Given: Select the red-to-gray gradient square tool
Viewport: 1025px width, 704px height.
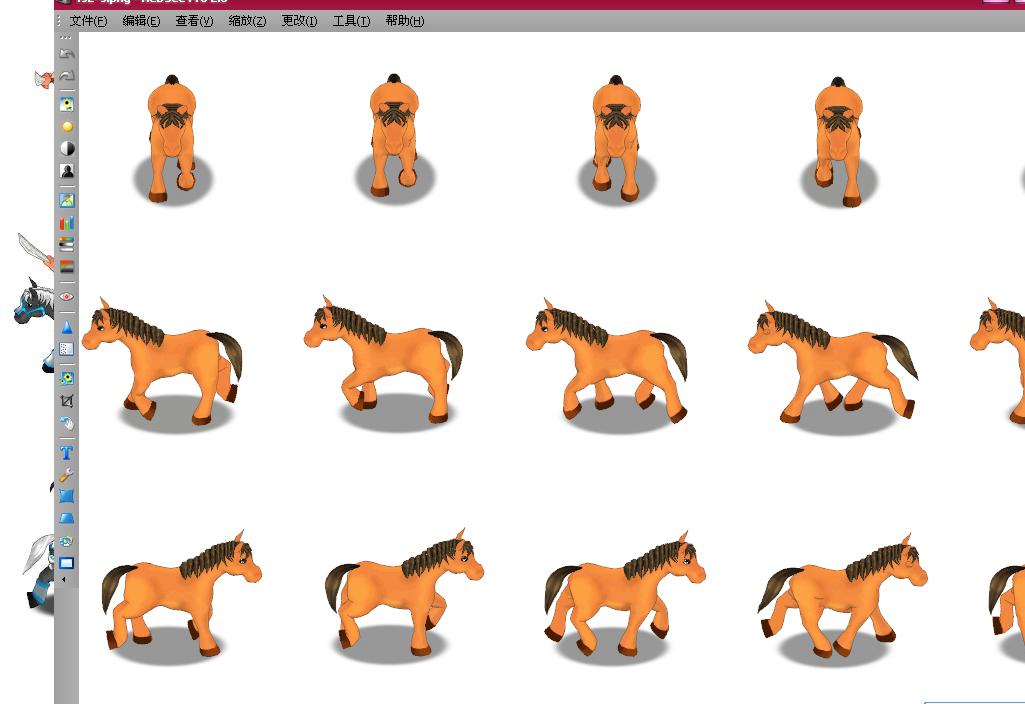Looking at the screenshot, I should [67, 267].
